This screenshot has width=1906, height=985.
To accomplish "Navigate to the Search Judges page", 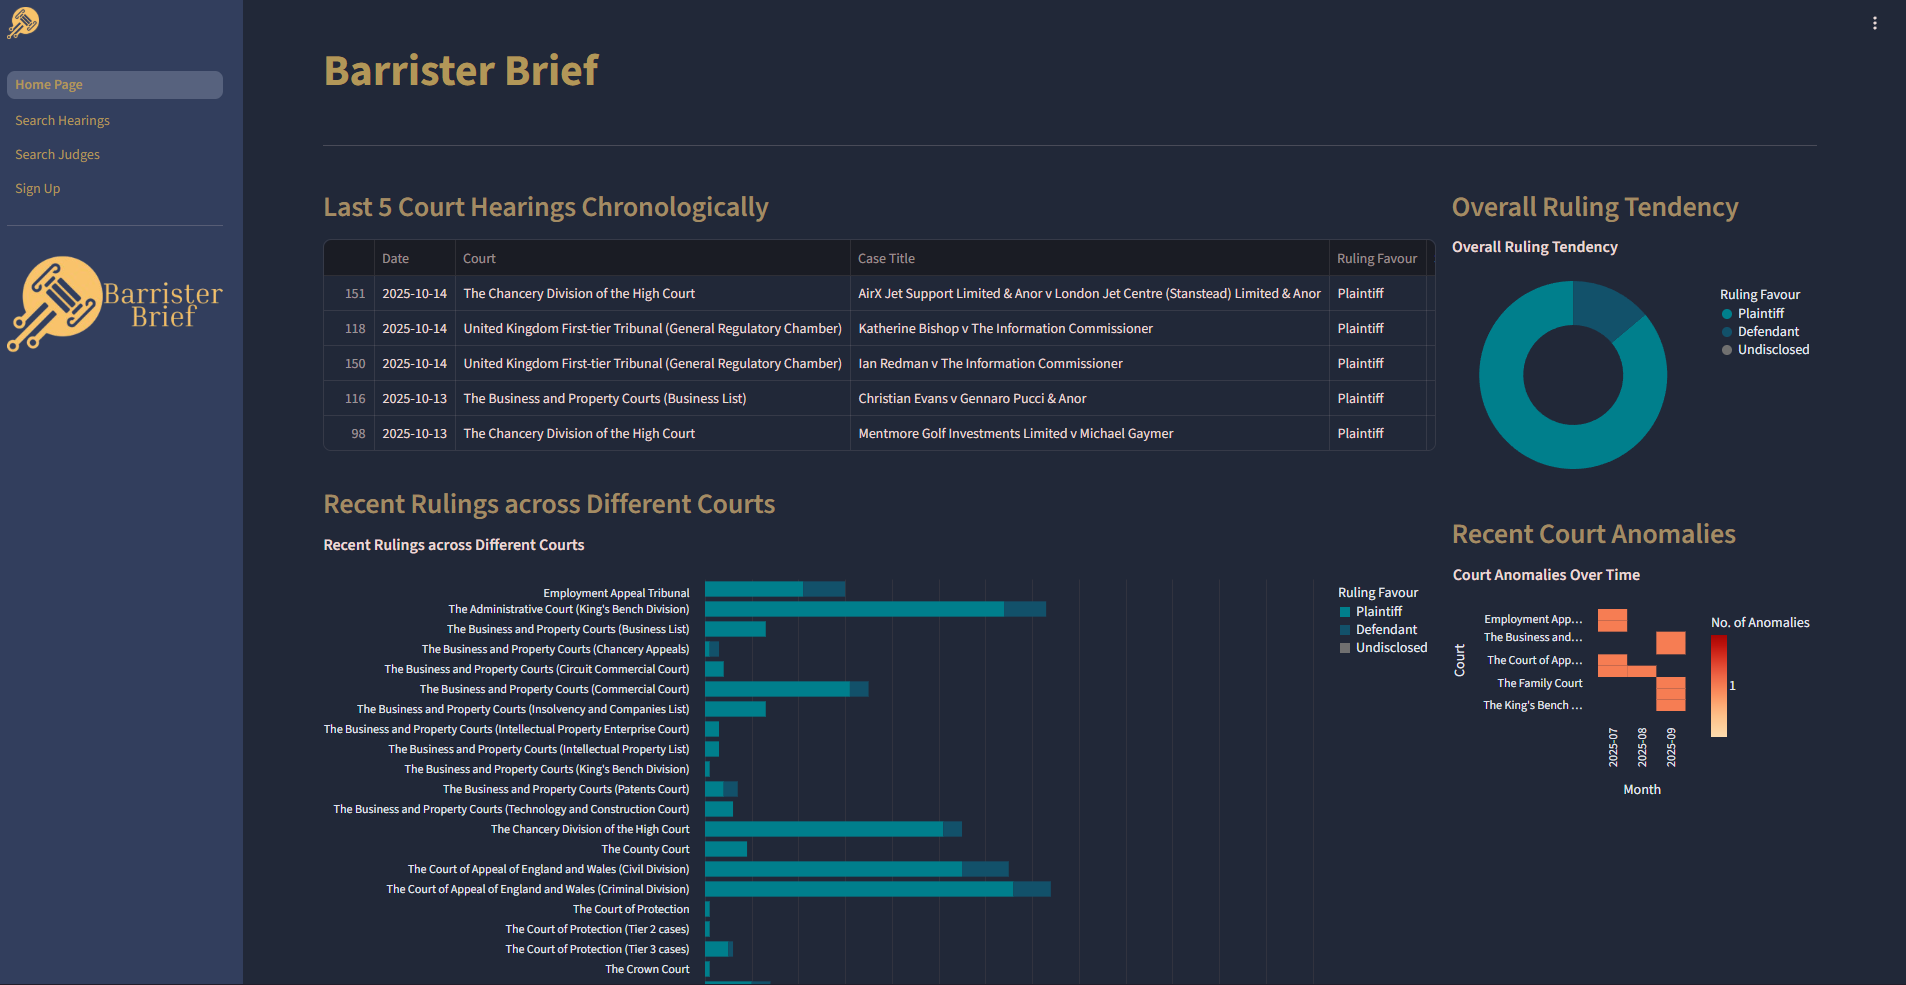I will [x=57, y=155].
